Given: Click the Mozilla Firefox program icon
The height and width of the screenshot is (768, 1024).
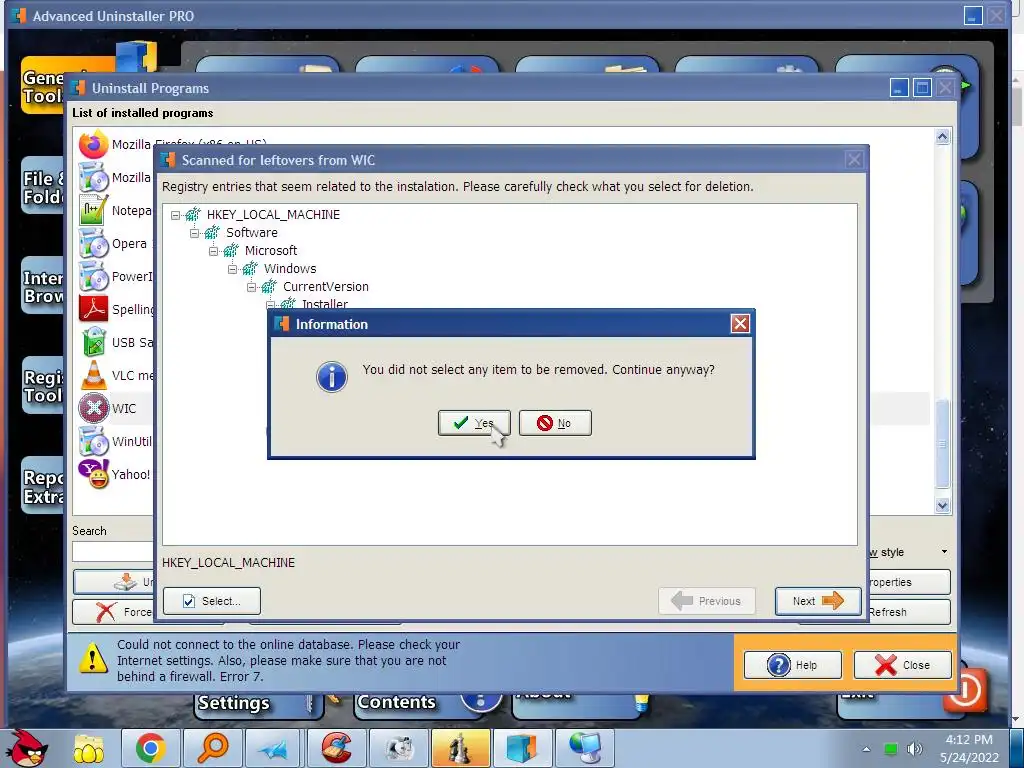Looking at the screenshot, I should point(93,144).
